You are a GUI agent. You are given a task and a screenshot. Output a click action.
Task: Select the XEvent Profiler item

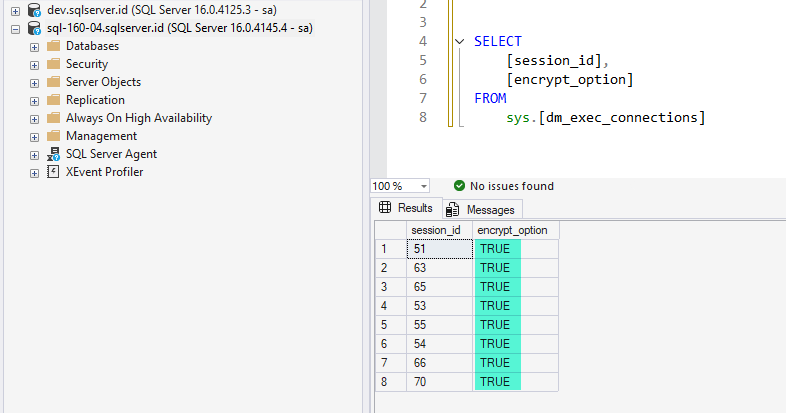[x=105, y=172]
